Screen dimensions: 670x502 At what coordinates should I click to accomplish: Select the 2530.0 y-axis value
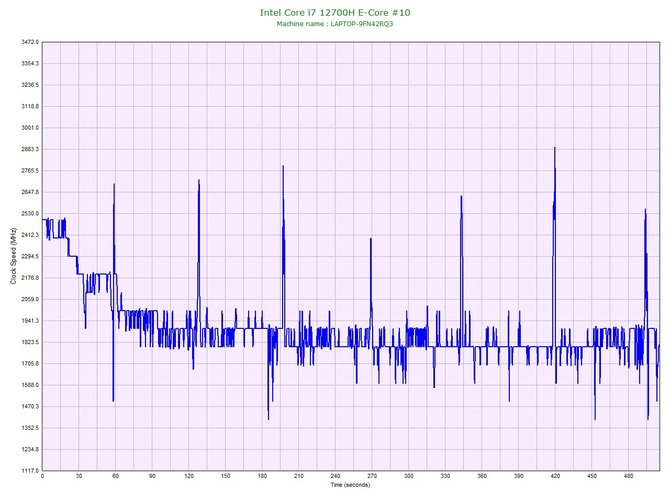pos(30,213)
